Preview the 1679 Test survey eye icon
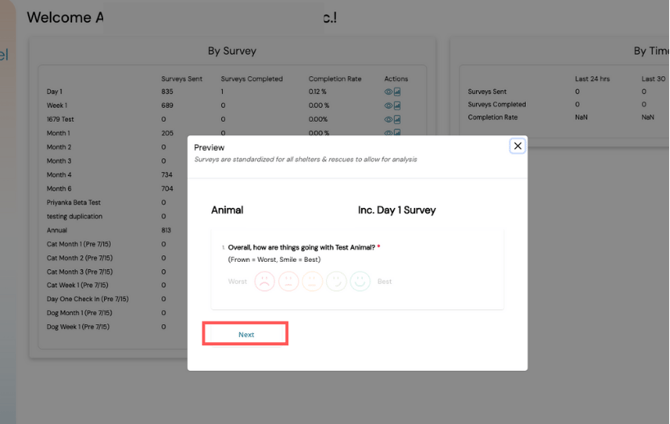The width and height of the screenshot is (670, 424). 389,119
